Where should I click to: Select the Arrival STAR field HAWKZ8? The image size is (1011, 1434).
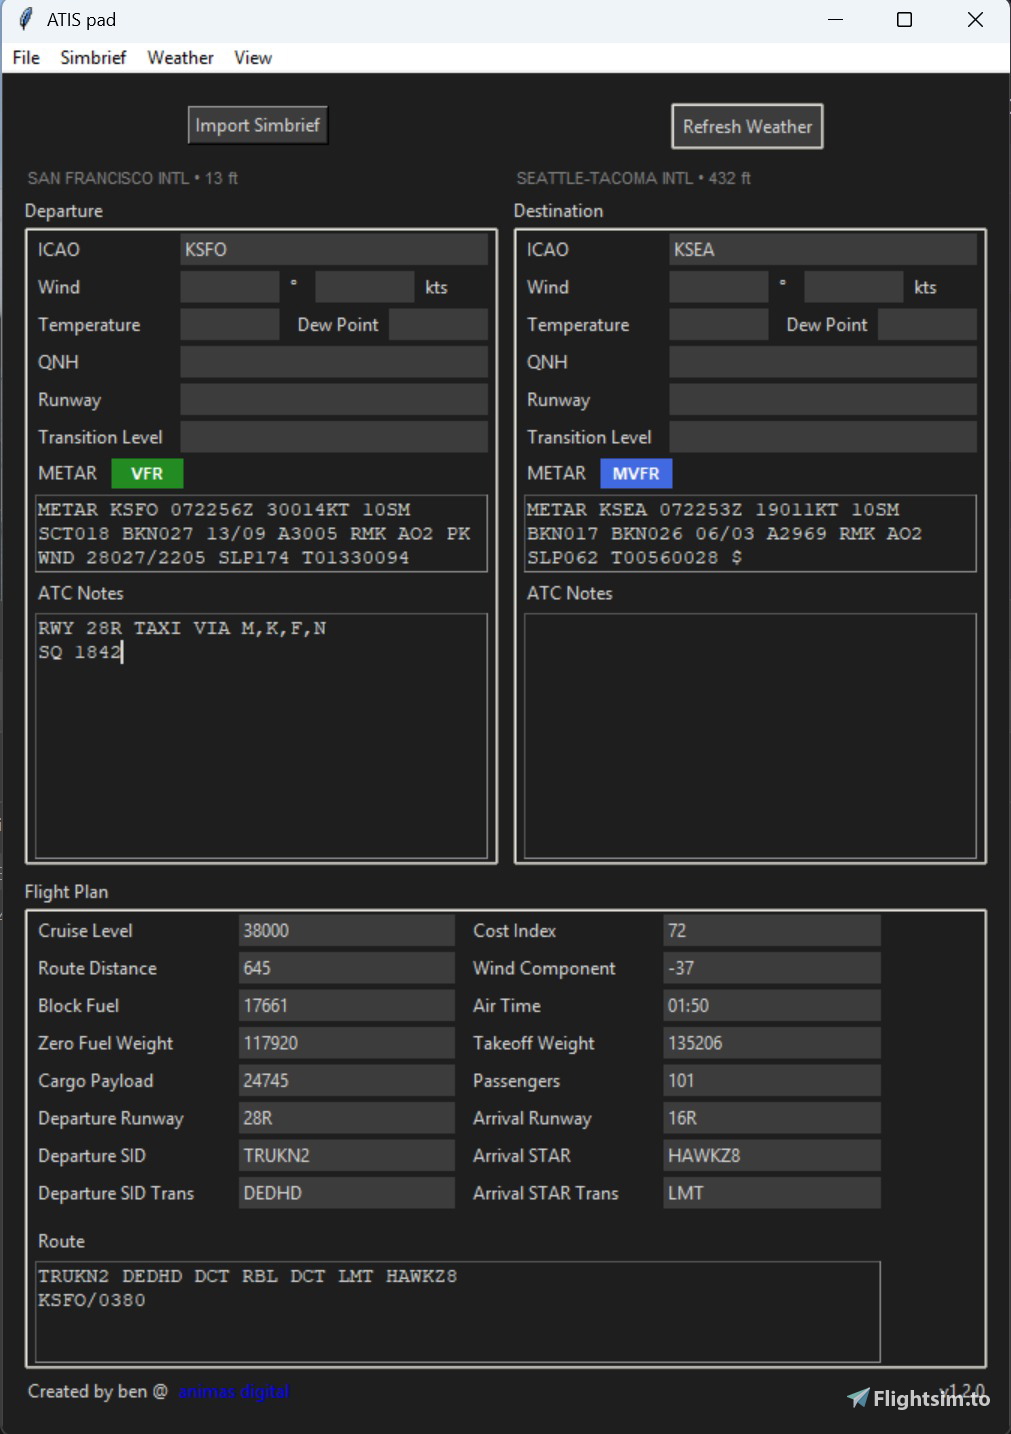click(x=772, y=1155)
